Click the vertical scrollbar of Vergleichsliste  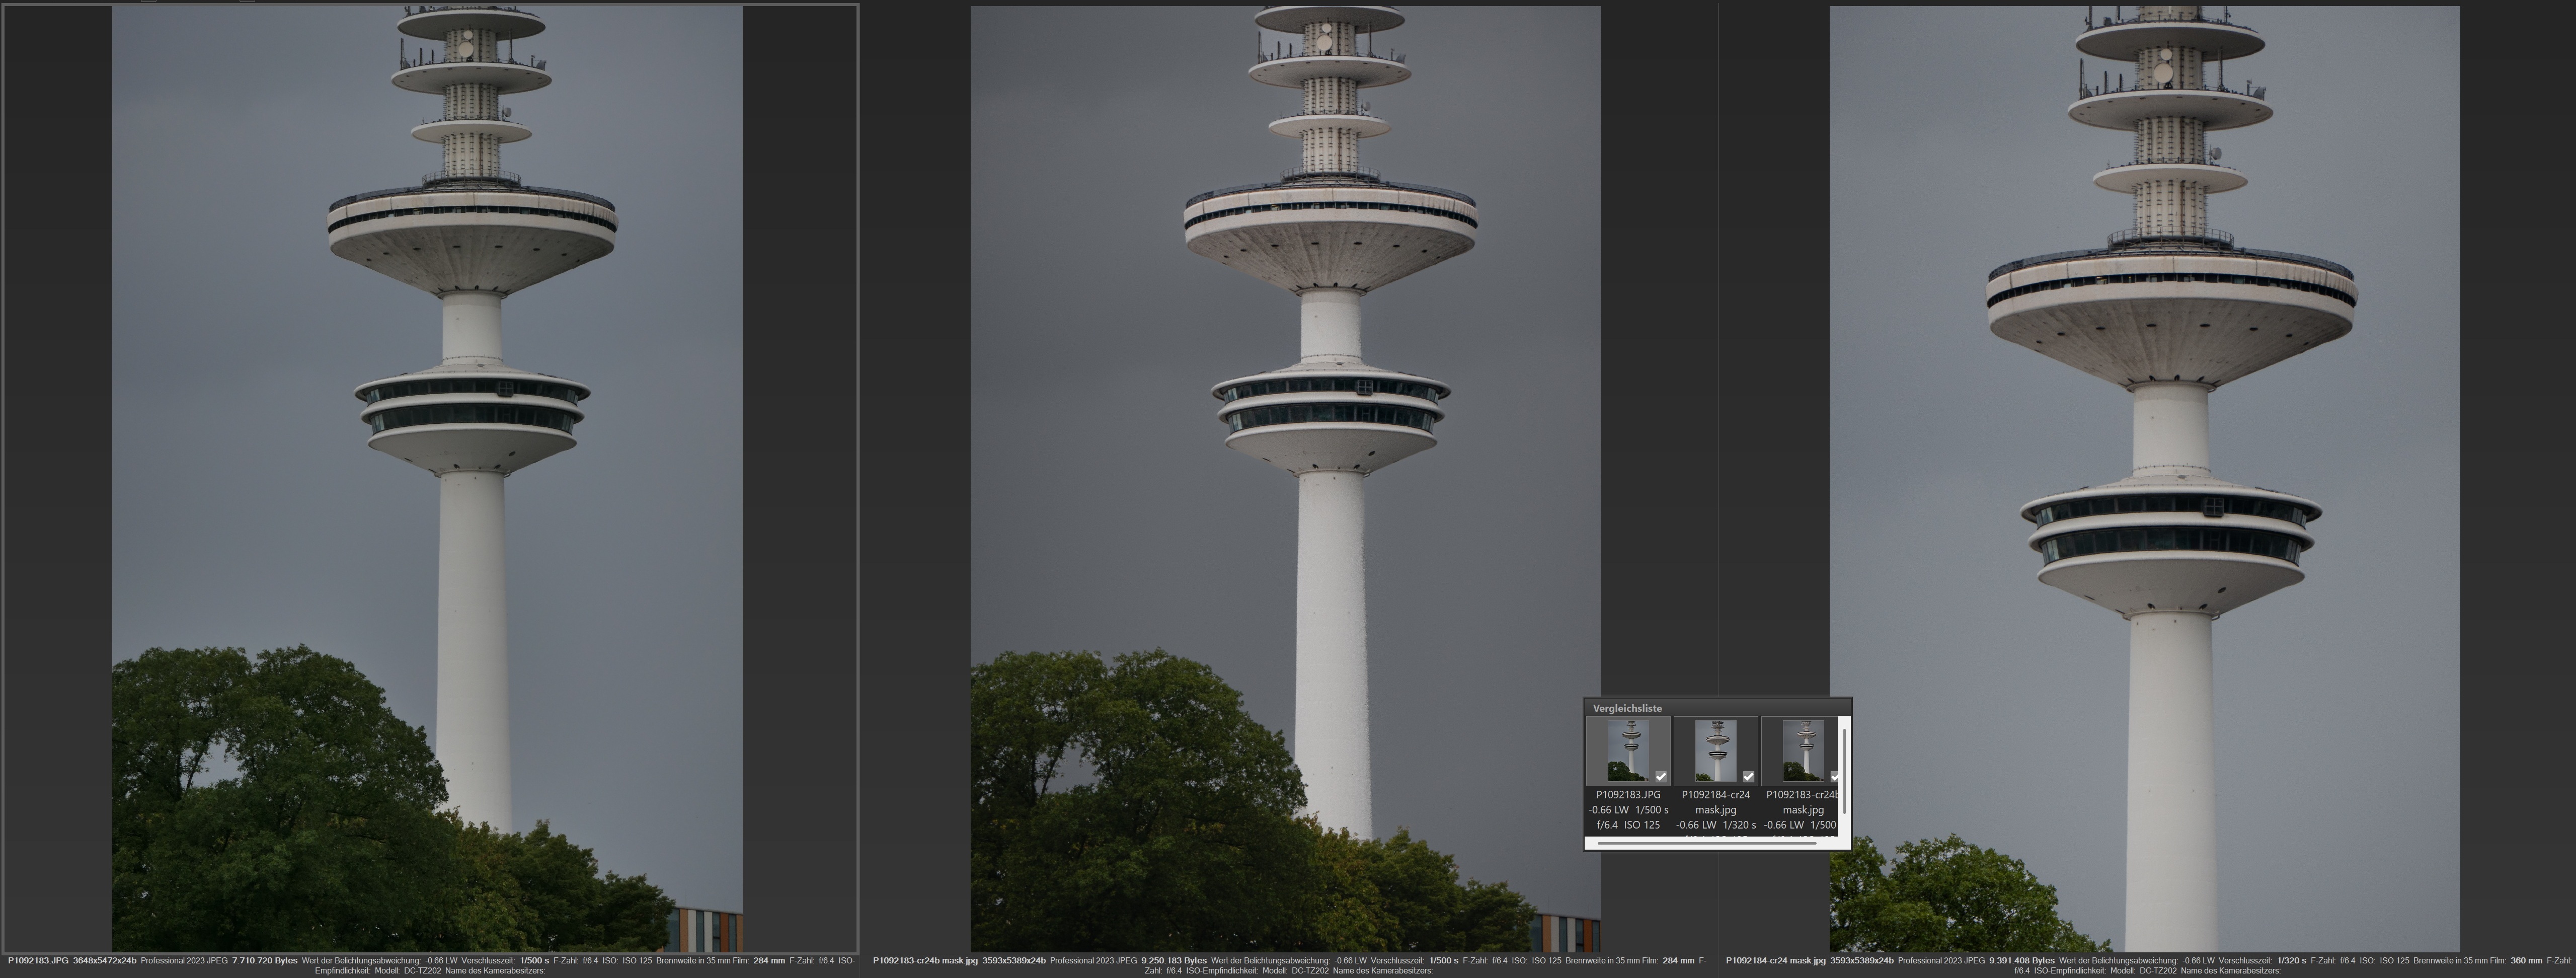click(x=1844, y=770)
